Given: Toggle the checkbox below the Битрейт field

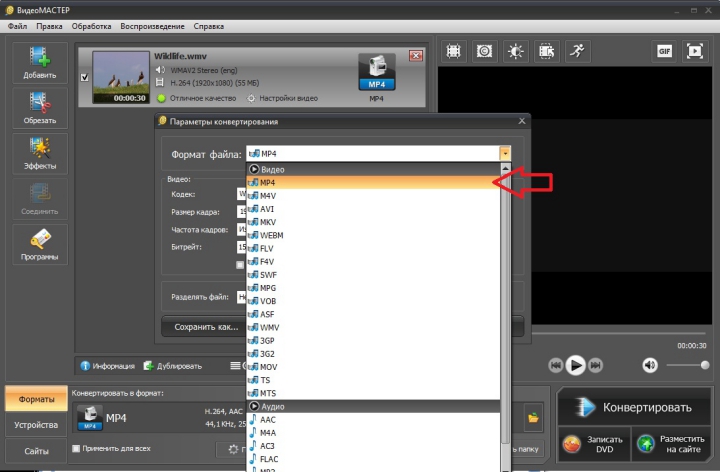Looking at the screenshot, I should click(x=240, y=265).
